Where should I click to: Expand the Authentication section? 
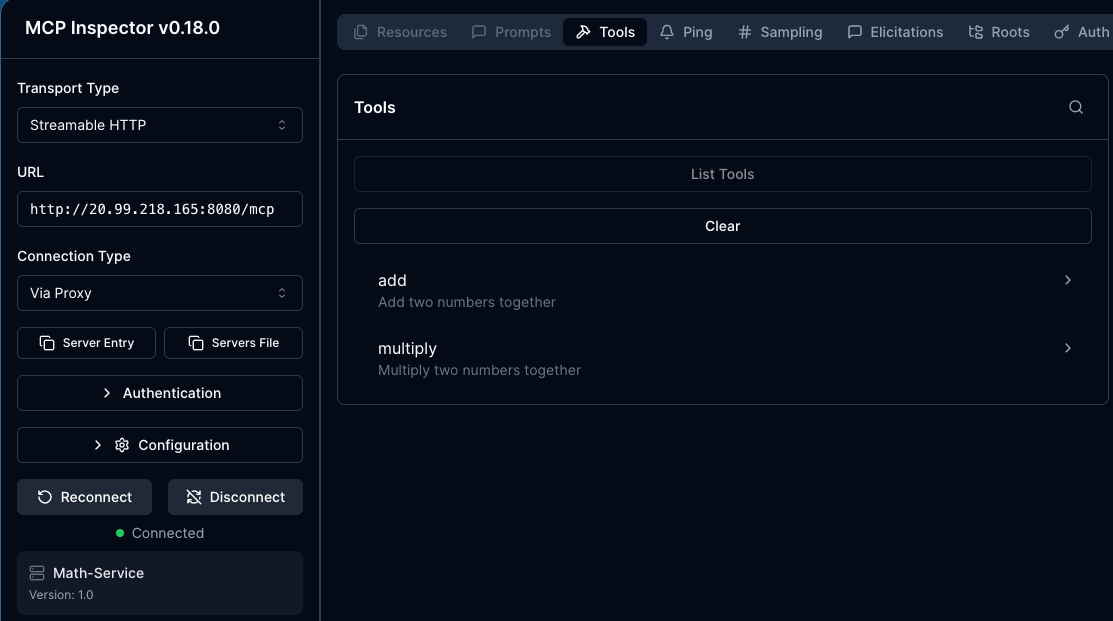[160, 393]
